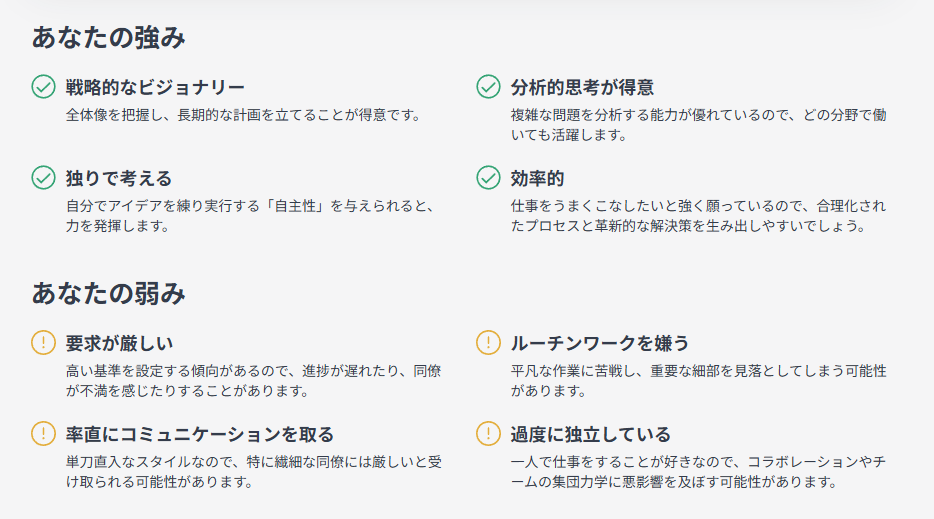This screenshot has width=934, height=519.
Task: Click the 独りで考える strength title
Action: [x=119, y=178]
